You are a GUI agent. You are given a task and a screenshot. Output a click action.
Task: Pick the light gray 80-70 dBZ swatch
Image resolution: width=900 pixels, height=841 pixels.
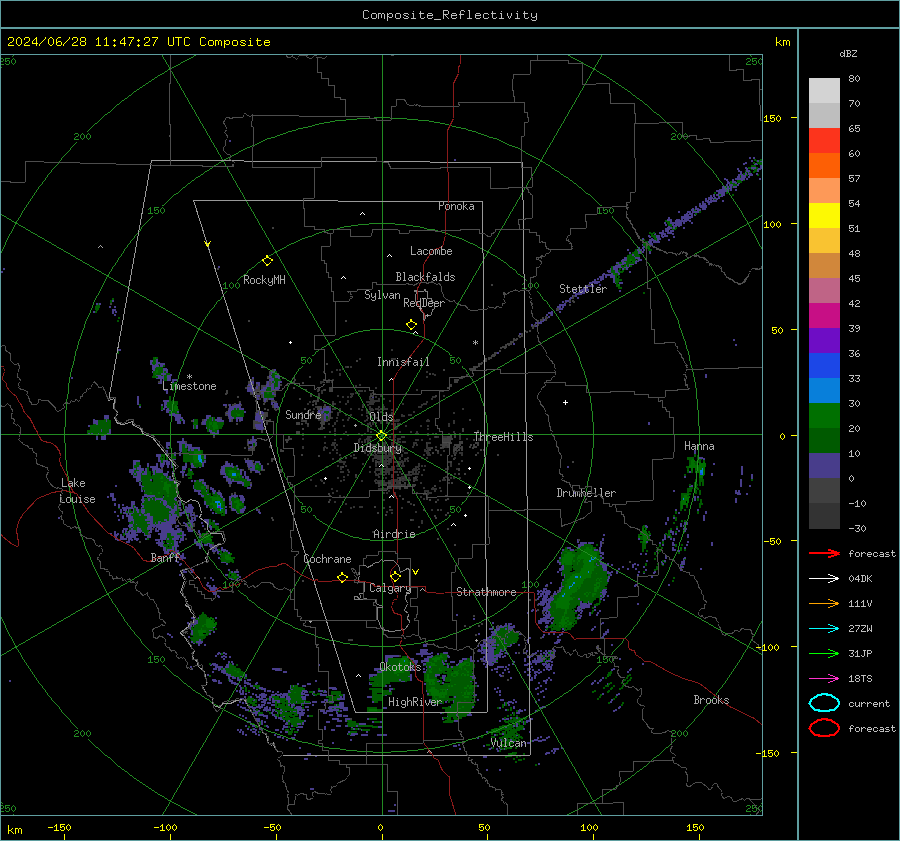coord(824,91)
